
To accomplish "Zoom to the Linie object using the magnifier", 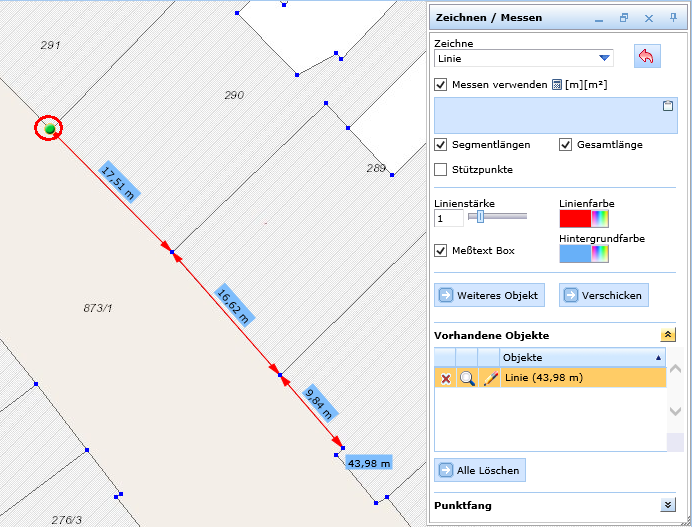I will 467,377.
